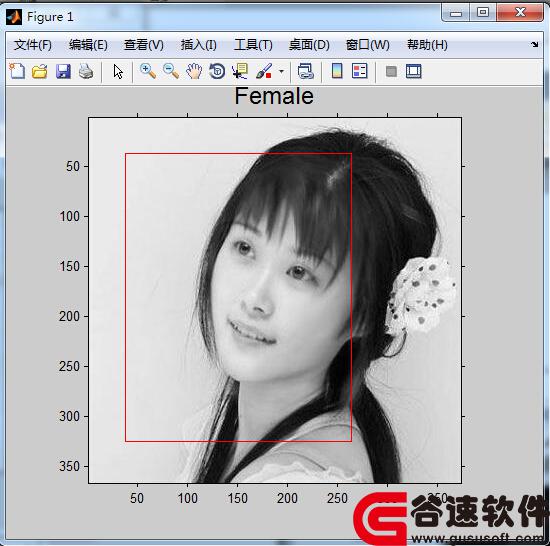Open brush color dropdown arrow
This screenshot has height=546, width=550.
coord(281,72)
